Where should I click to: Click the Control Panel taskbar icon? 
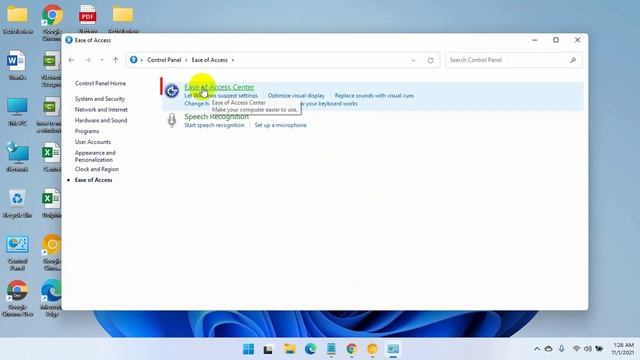coord(393,349)
